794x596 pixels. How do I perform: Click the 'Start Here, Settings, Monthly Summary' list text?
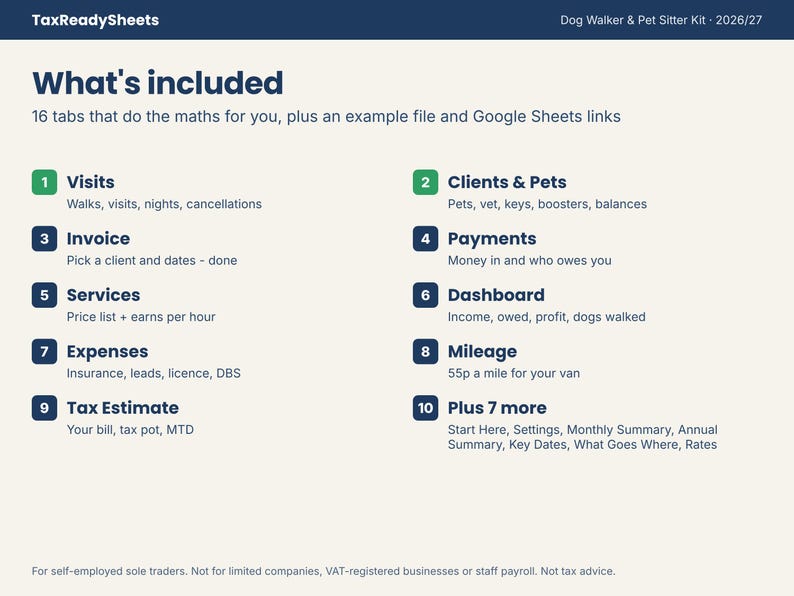coord(582,437)
